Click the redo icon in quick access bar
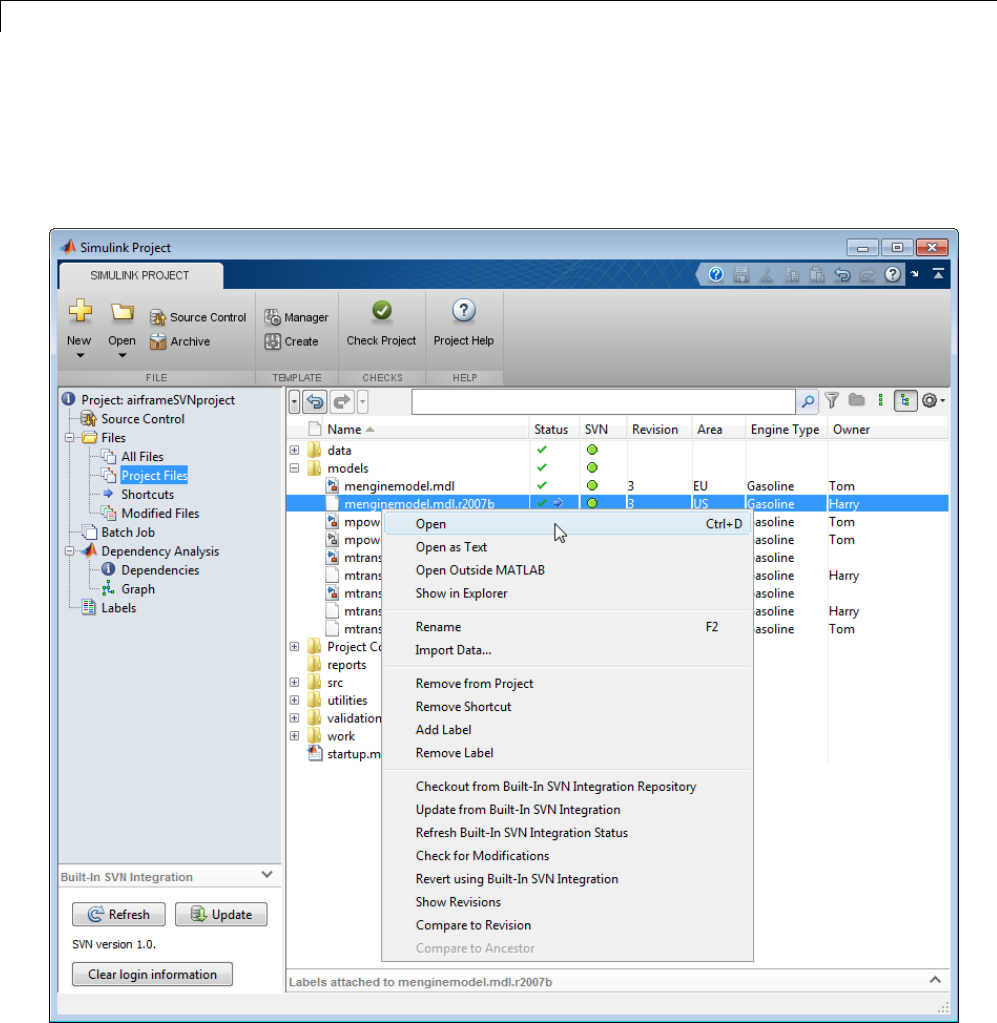The width and height of the screenshot is (997, 1023). click(x=867, y=275)
